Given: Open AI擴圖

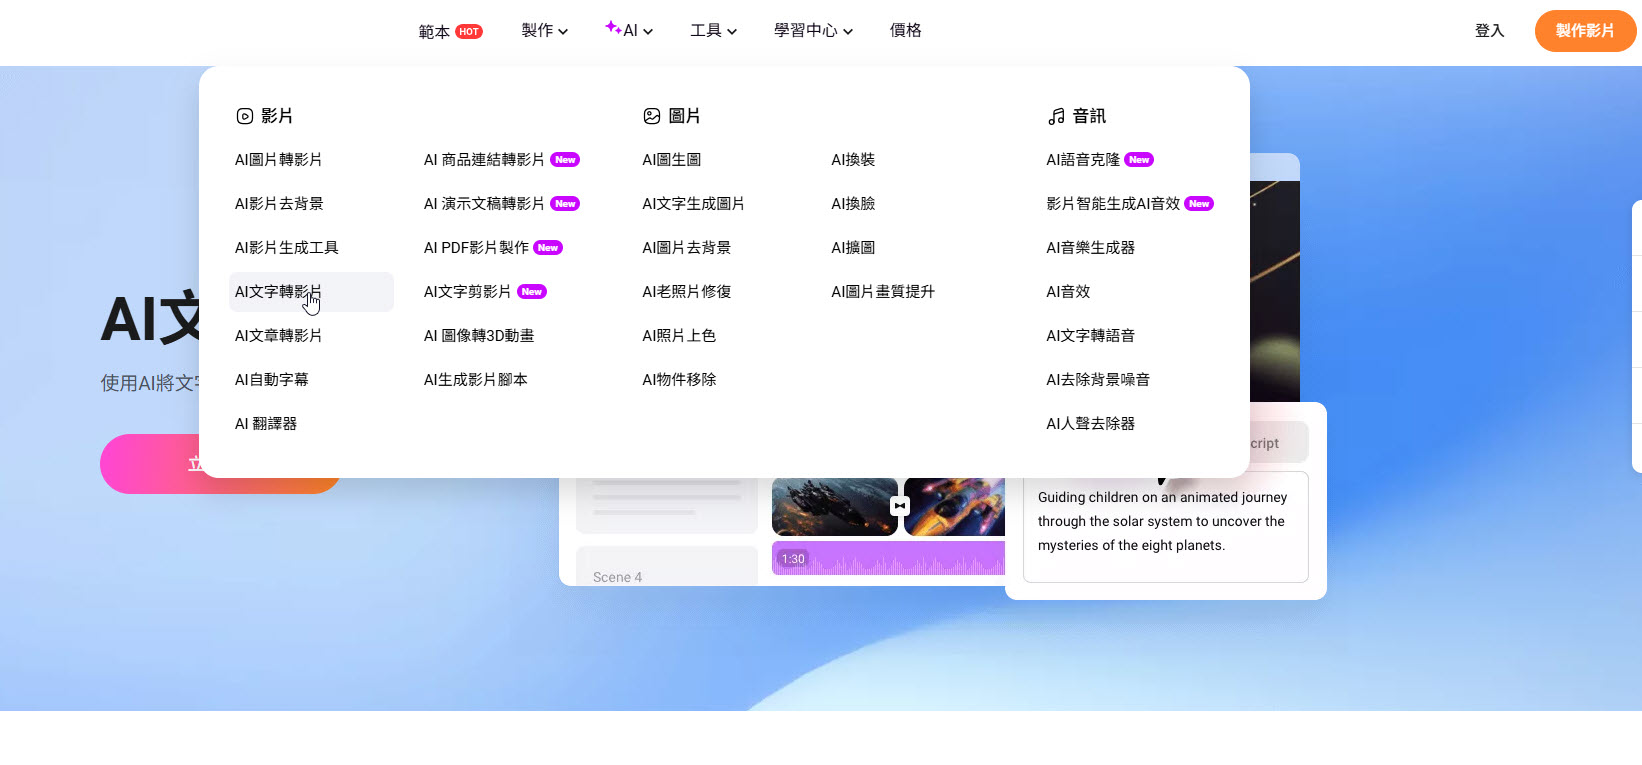Looking at the screenshot, I should (853, 248).
